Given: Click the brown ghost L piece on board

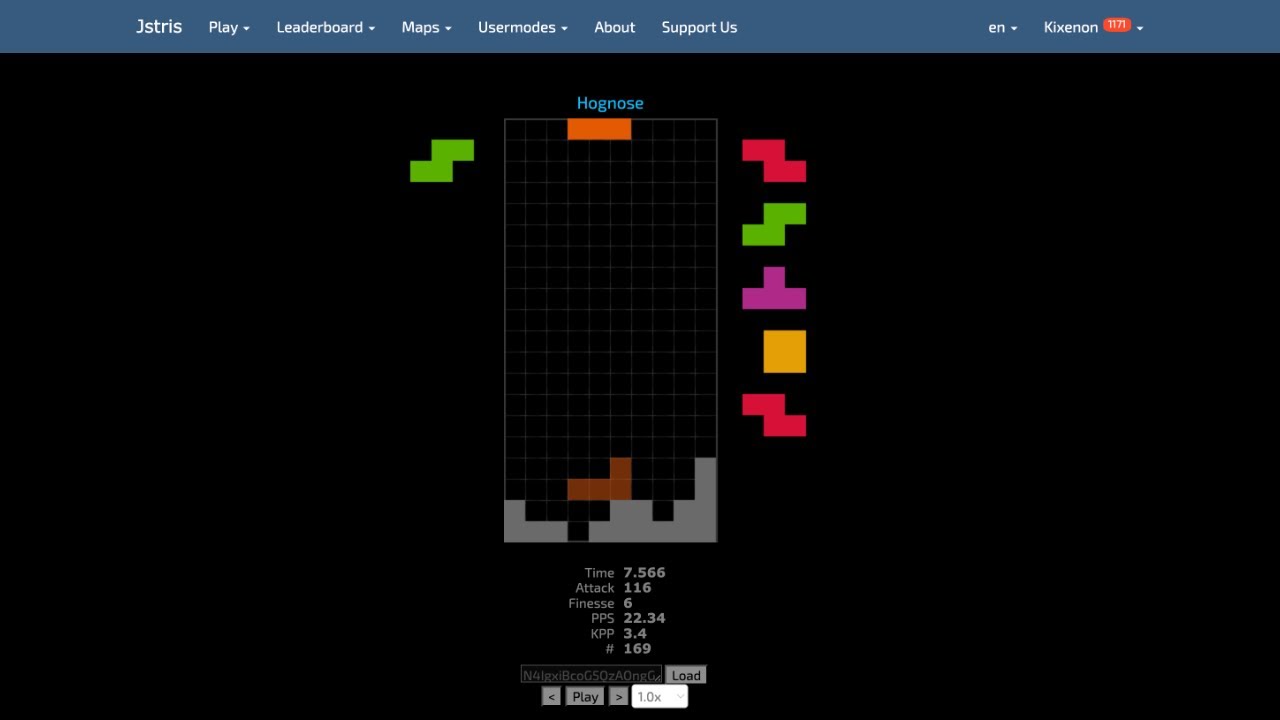Looking at the screenshot, I should (x=599, y=489).
